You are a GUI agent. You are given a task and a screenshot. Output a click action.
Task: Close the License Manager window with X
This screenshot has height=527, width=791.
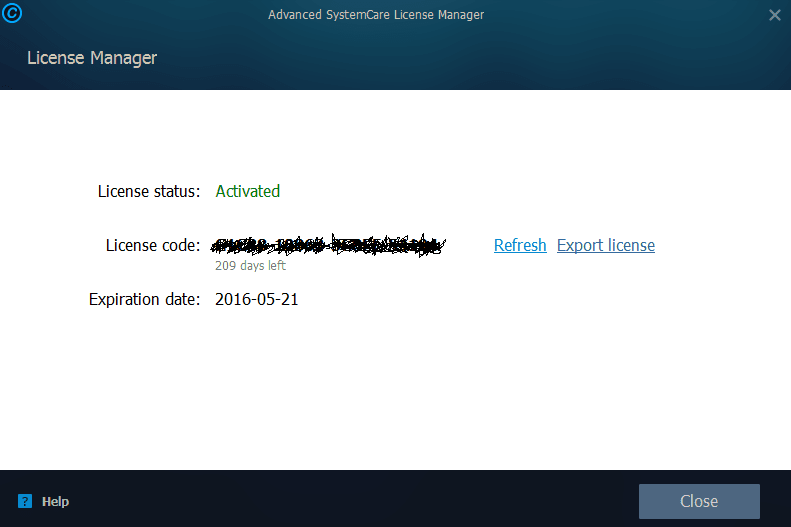pos(775,15)
